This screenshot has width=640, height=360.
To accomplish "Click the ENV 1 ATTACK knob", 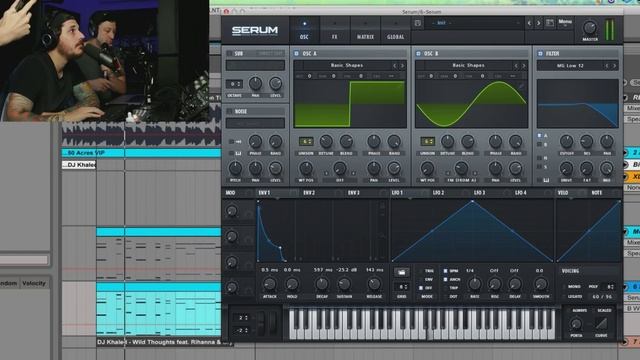I will pyautogui.click(x=269, y=284).
